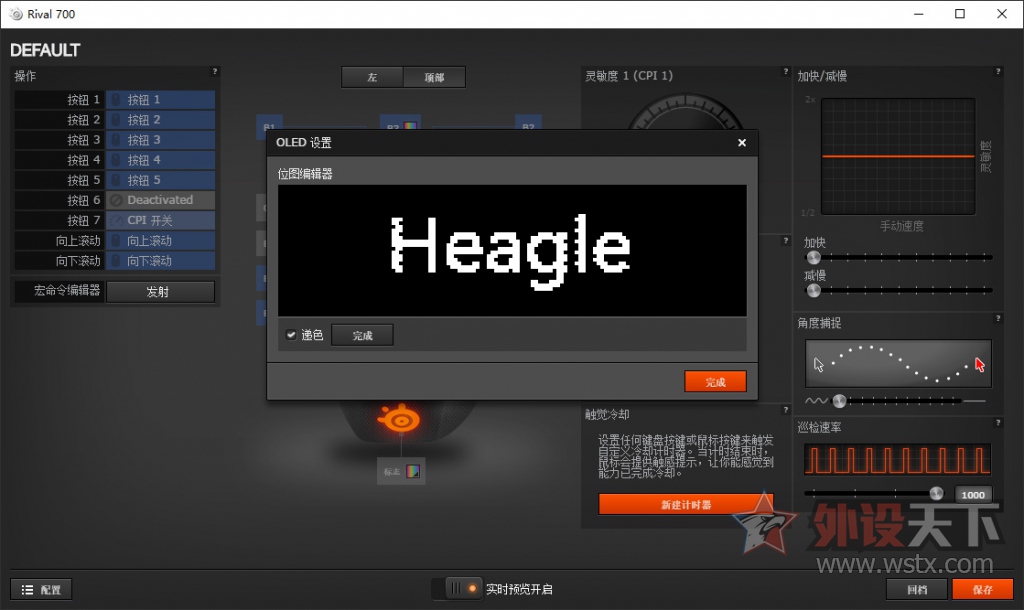Open 配置 list icon button

pyautogui.click(x=42, y=590)
